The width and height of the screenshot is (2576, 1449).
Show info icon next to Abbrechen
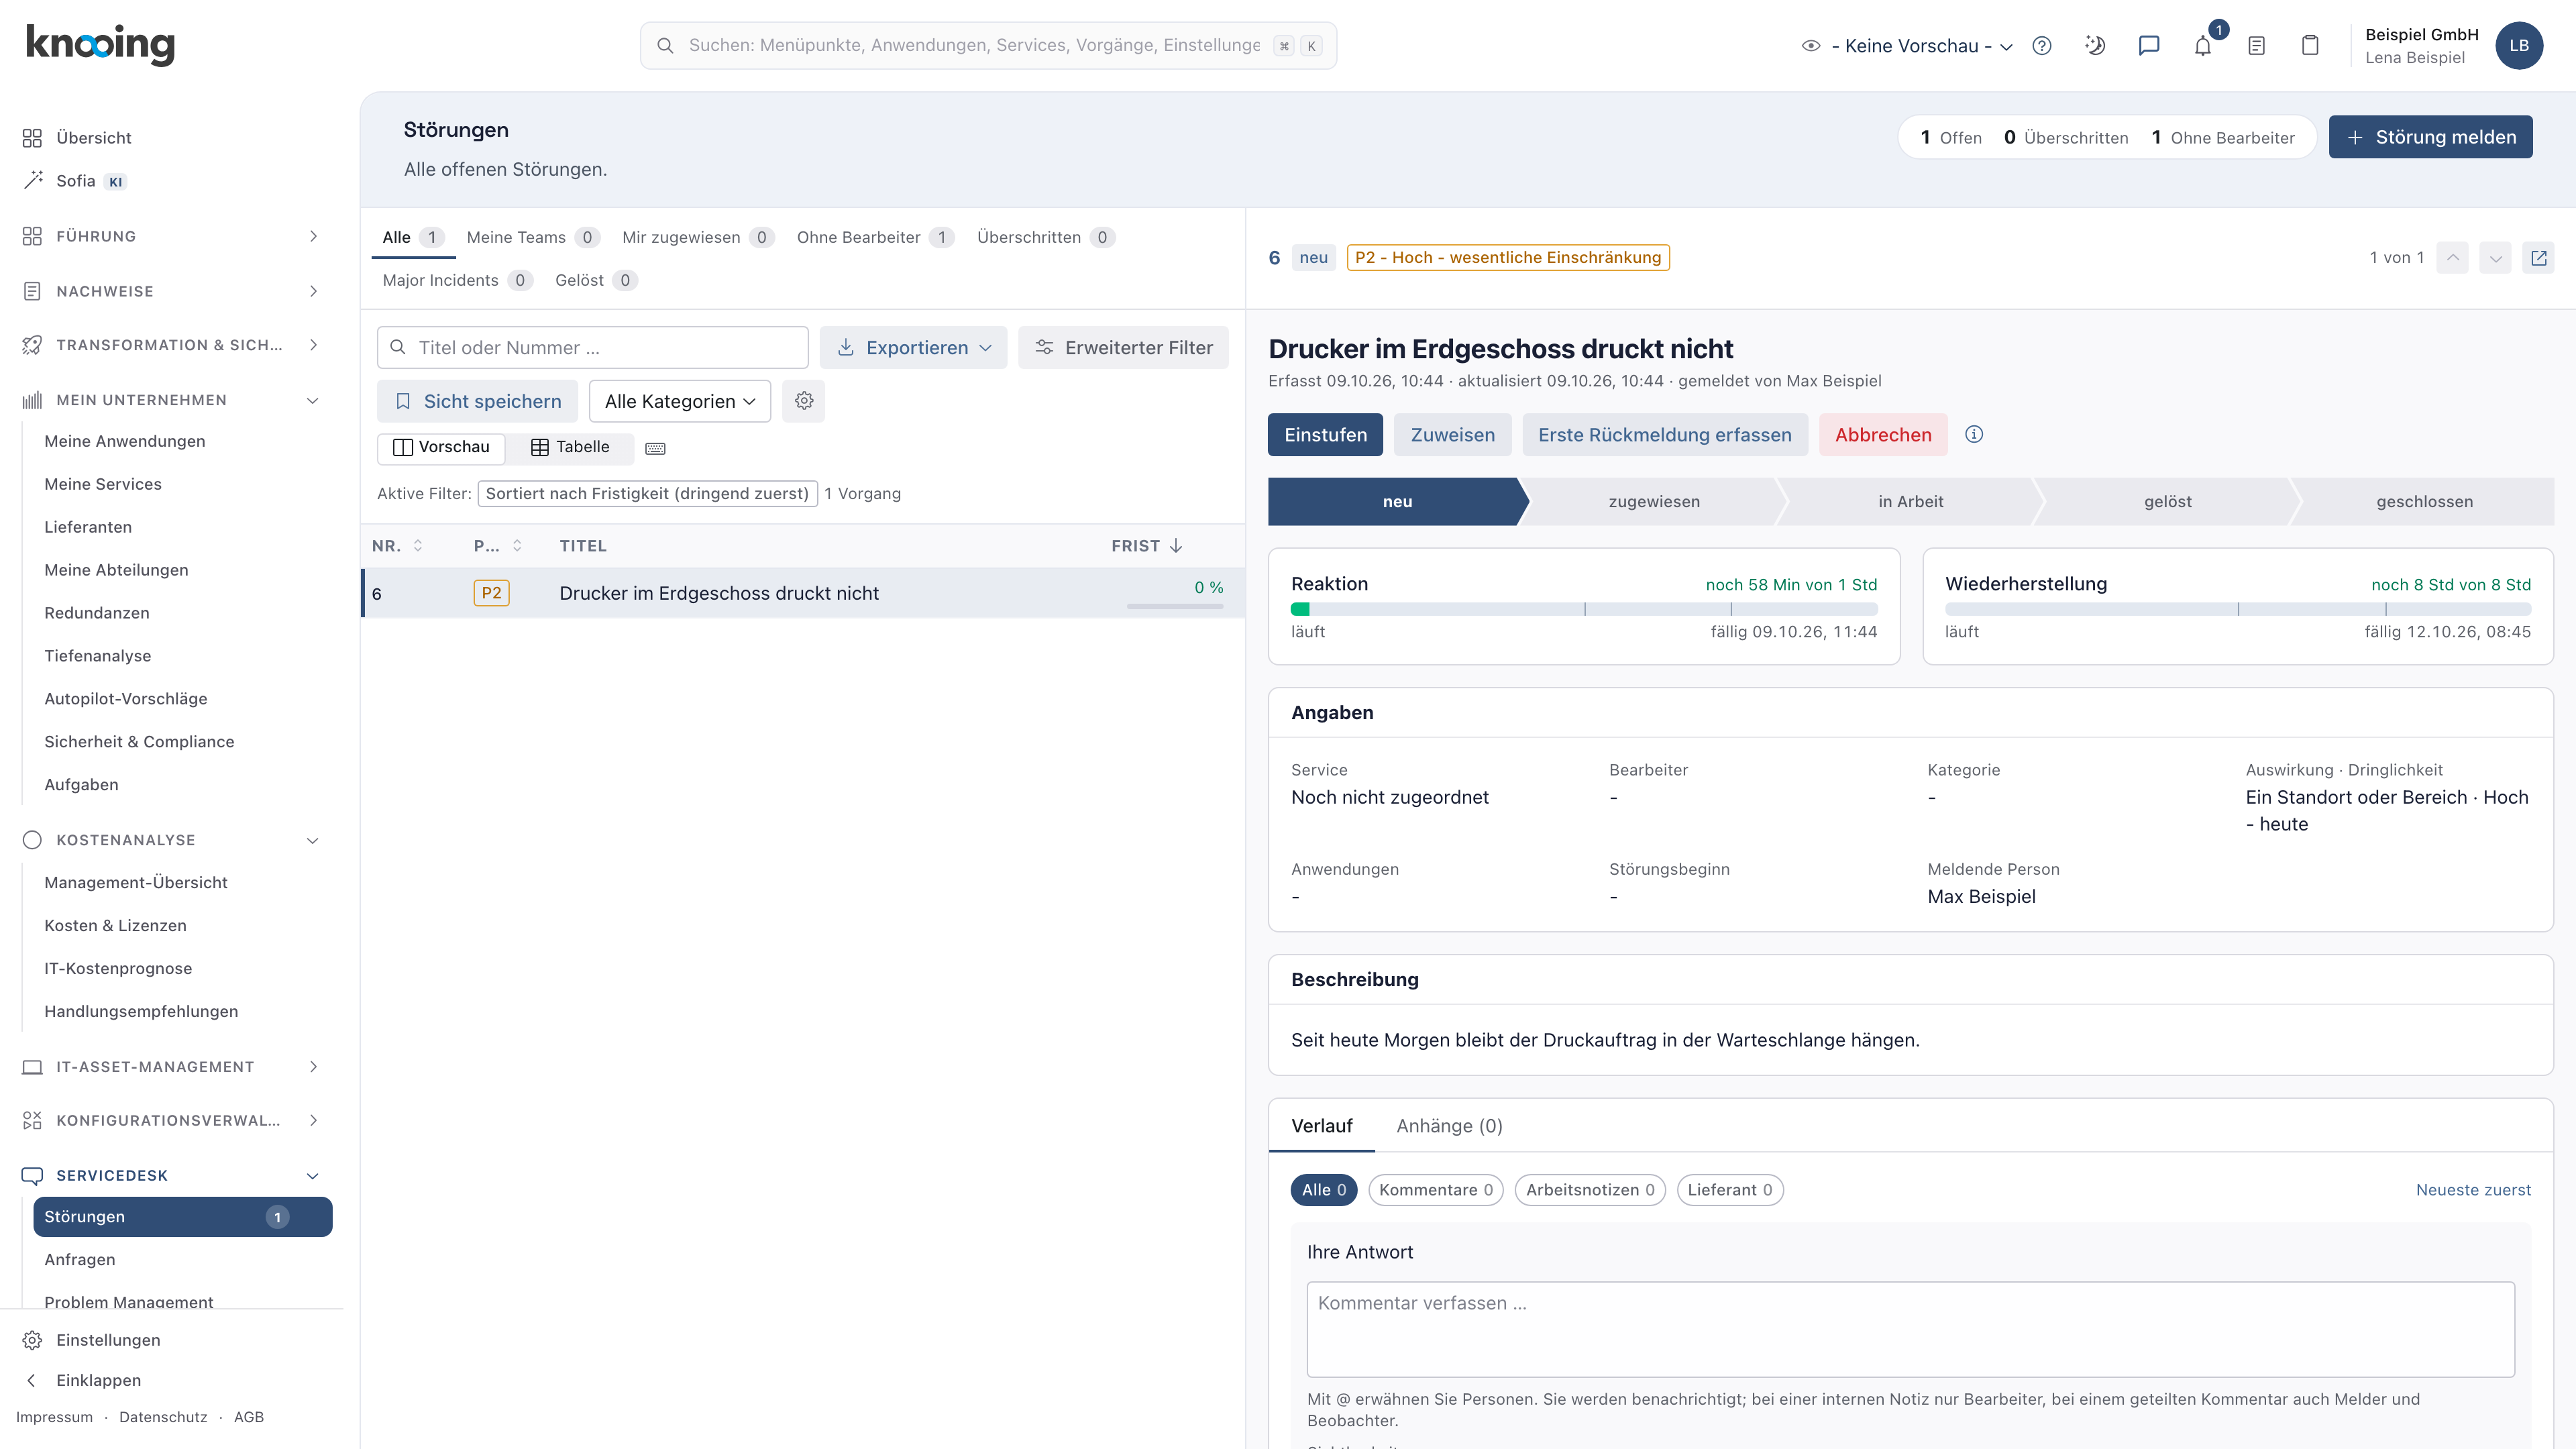[x=1974, y=434]
